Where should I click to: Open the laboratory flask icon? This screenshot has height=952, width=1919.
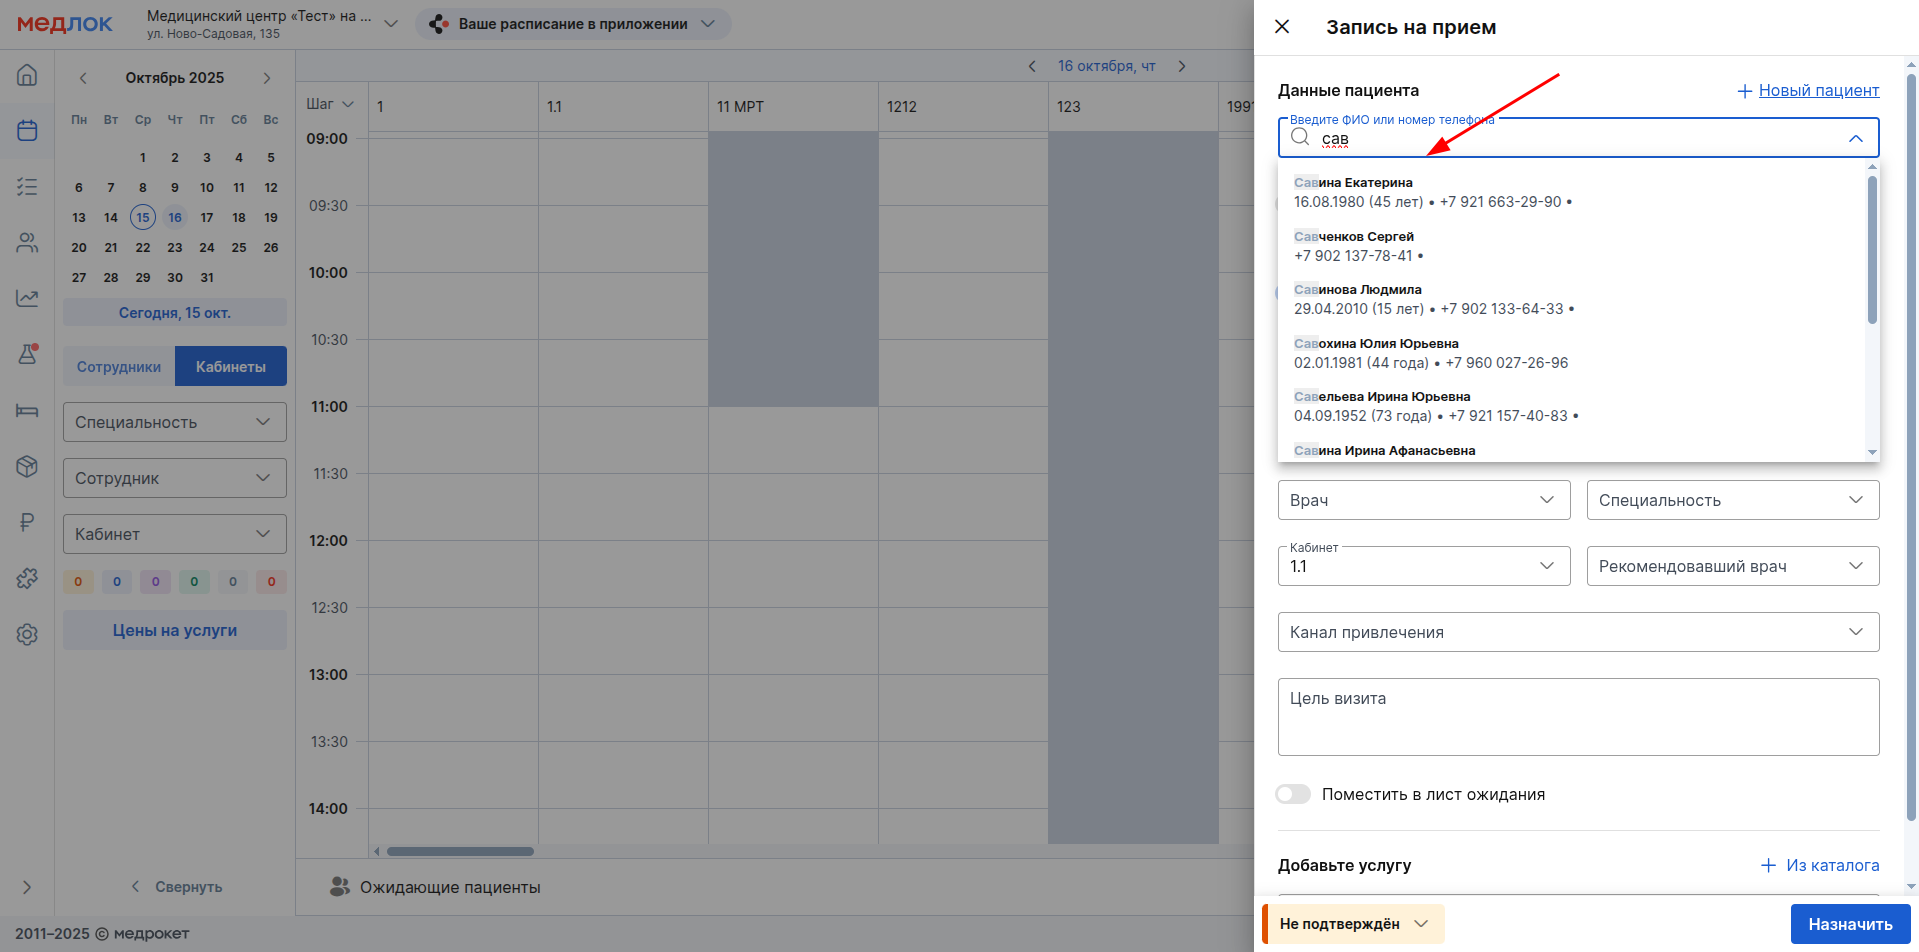[x=27, y=354]
